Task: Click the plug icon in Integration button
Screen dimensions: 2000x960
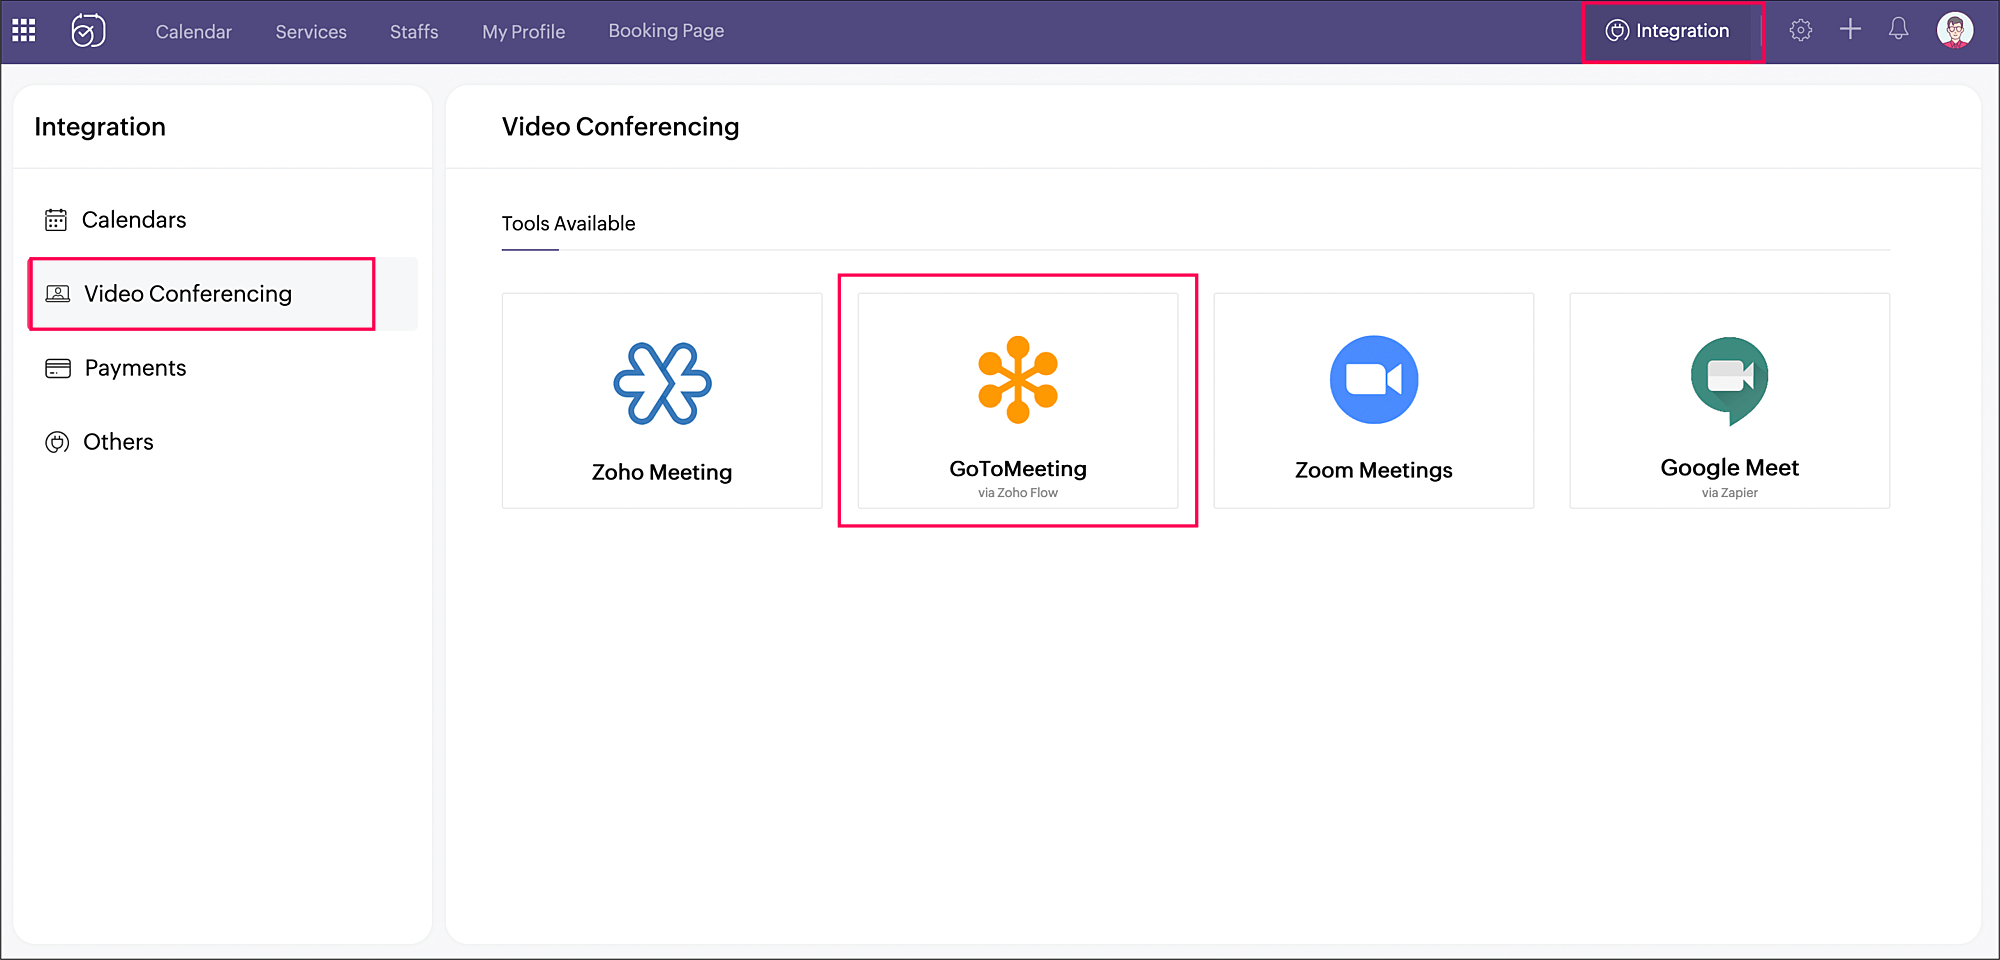Action: (x=1617, y=31)
